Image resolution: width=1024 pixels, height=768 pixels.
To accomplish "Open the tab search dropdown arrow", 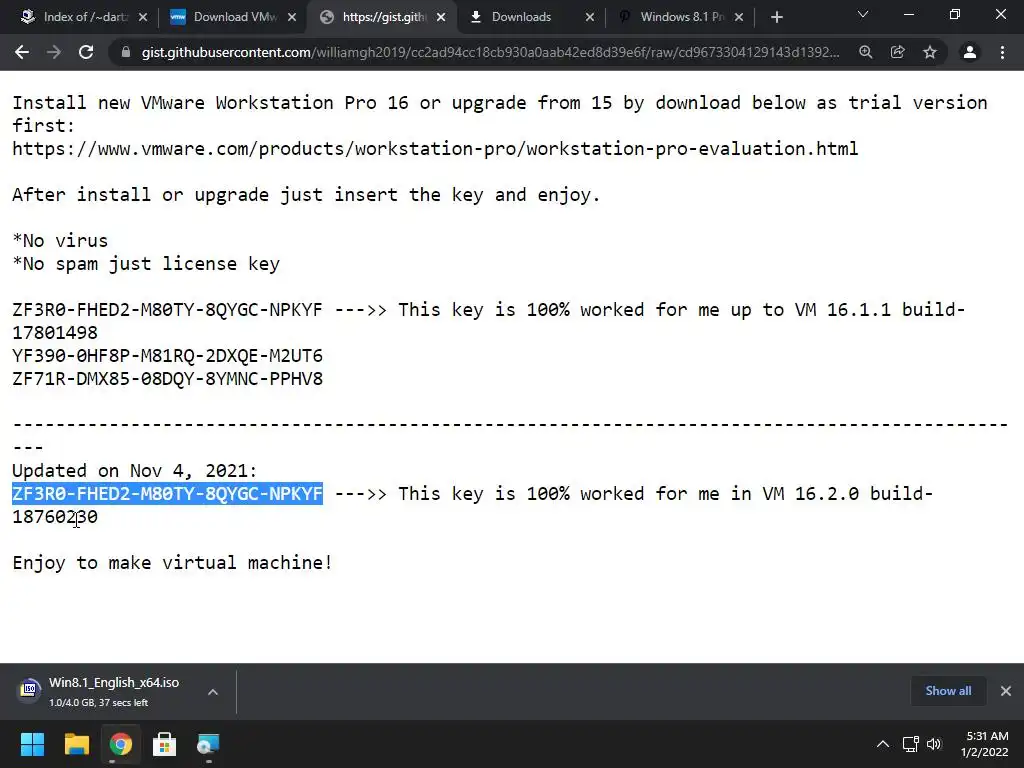I will coord(863,14).
